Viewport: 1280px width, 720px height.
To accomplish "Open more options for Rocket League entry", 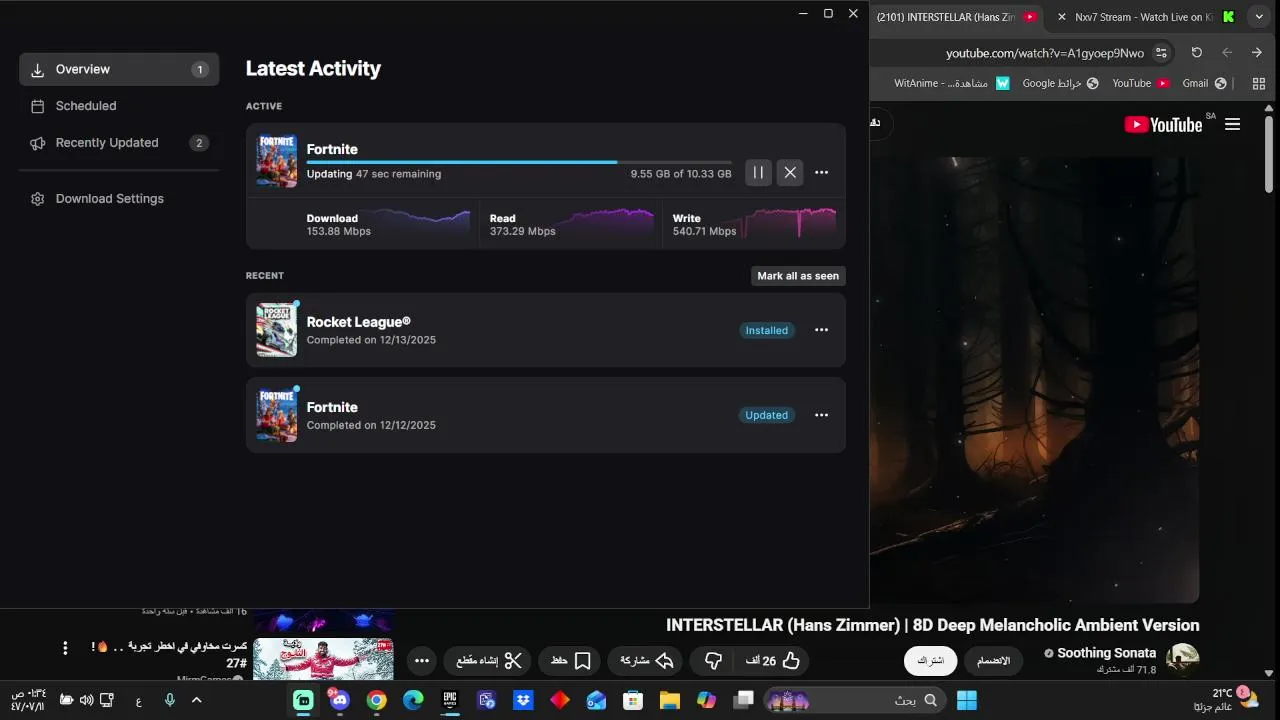I will 821,330.
